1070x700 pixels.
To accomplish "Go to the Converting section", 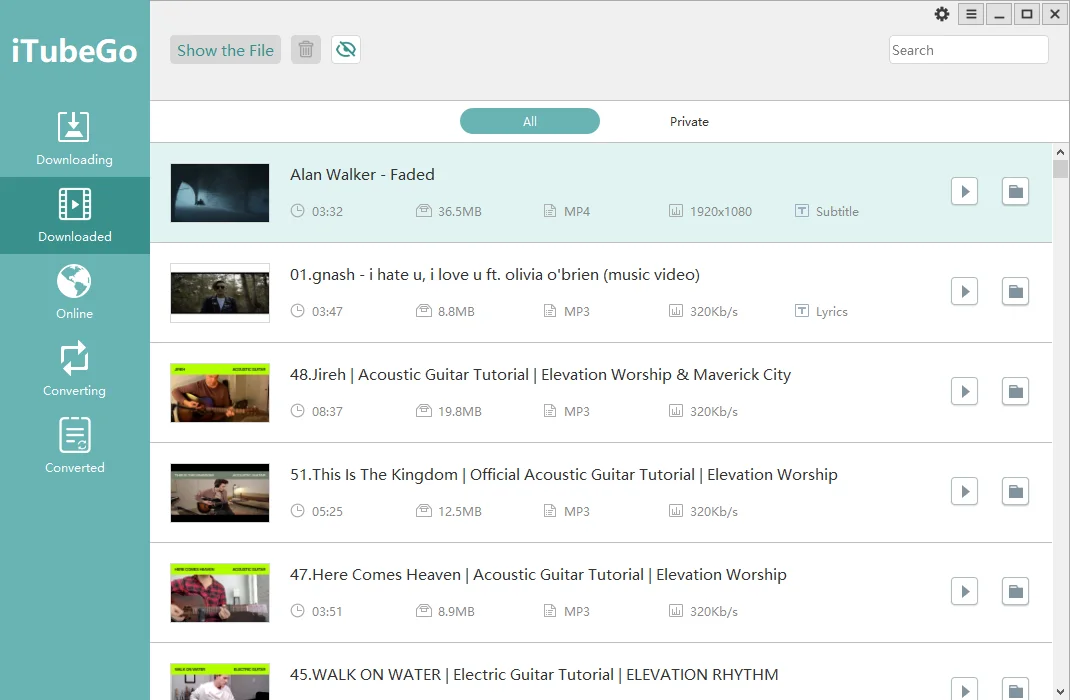I will [74, 369].
